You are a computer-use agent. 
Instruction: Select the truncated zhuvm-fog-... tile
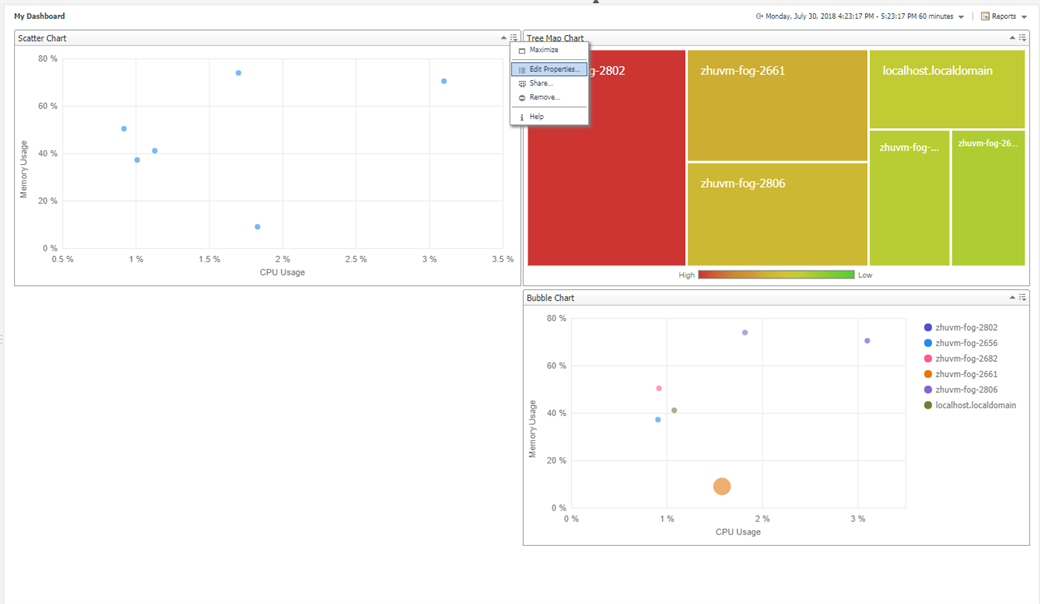pos(909,198)
